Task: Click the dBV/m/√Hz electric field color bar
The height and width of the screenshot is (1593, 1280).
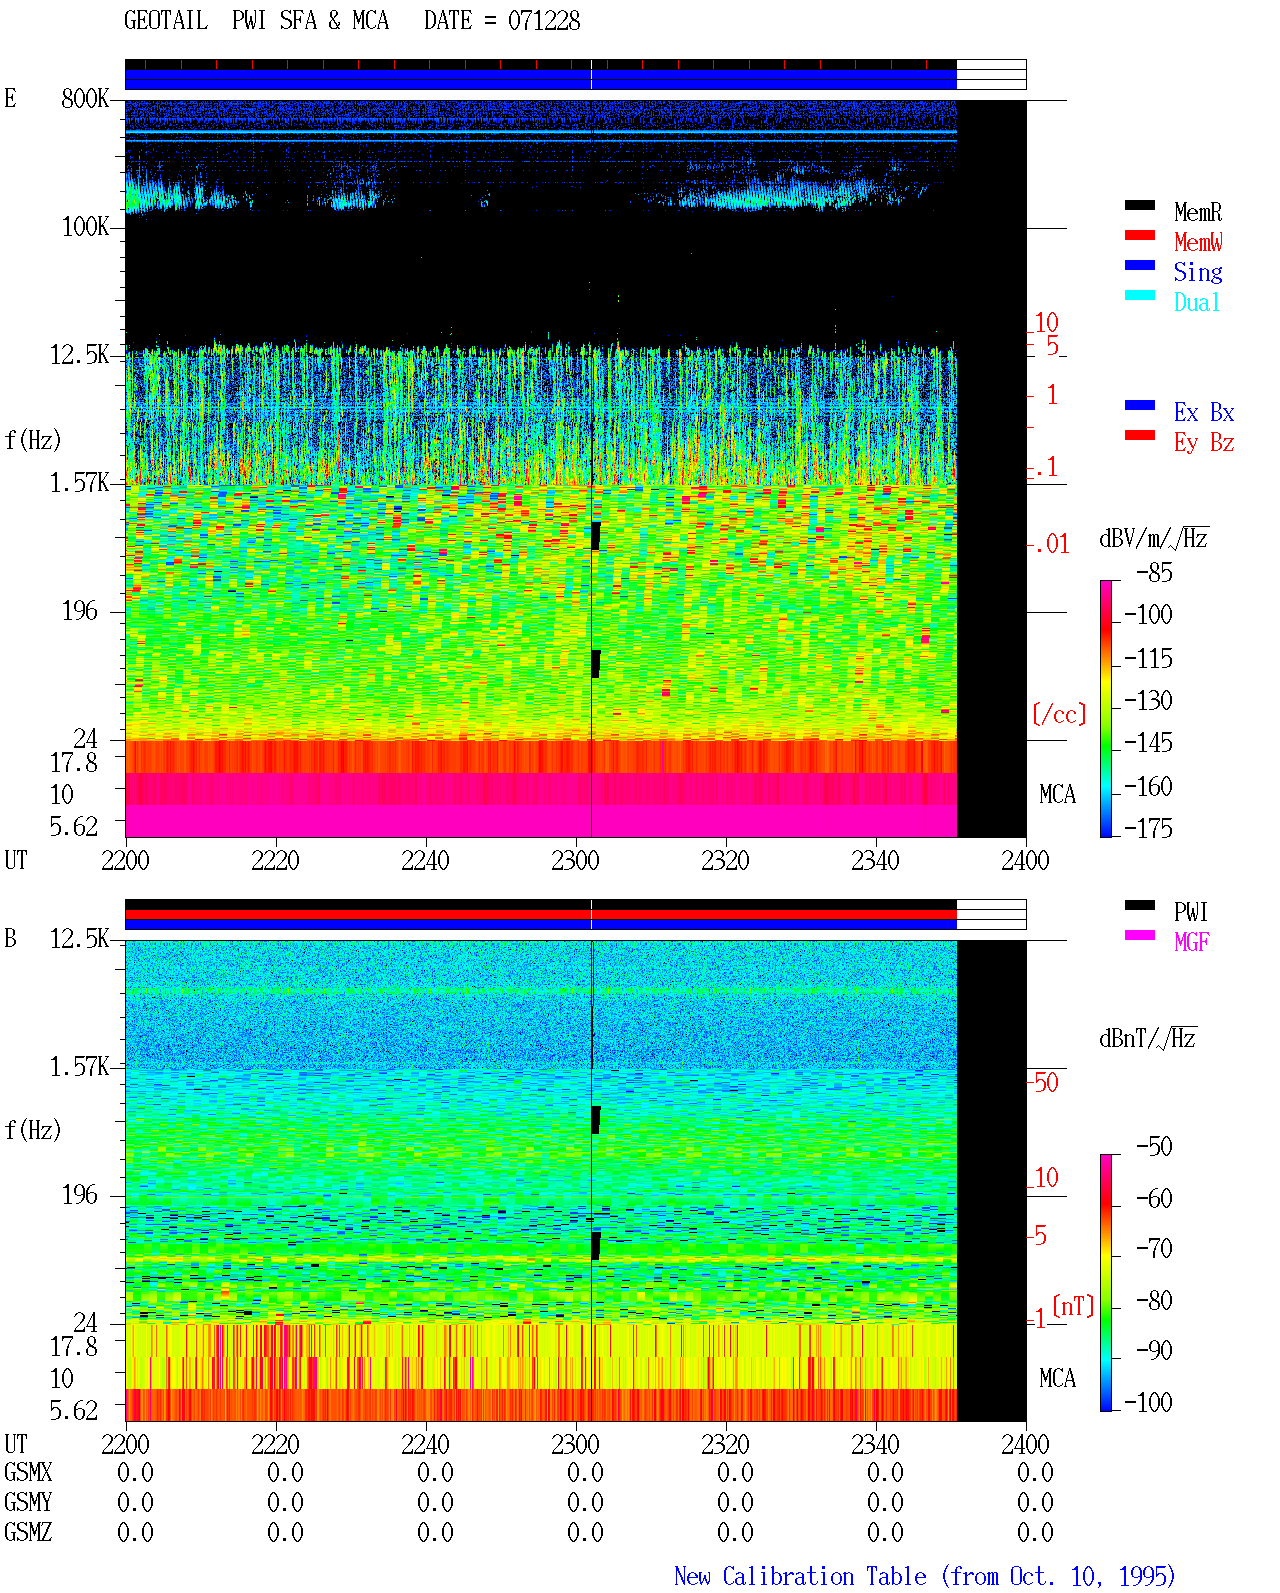Action: (1106, 708)
